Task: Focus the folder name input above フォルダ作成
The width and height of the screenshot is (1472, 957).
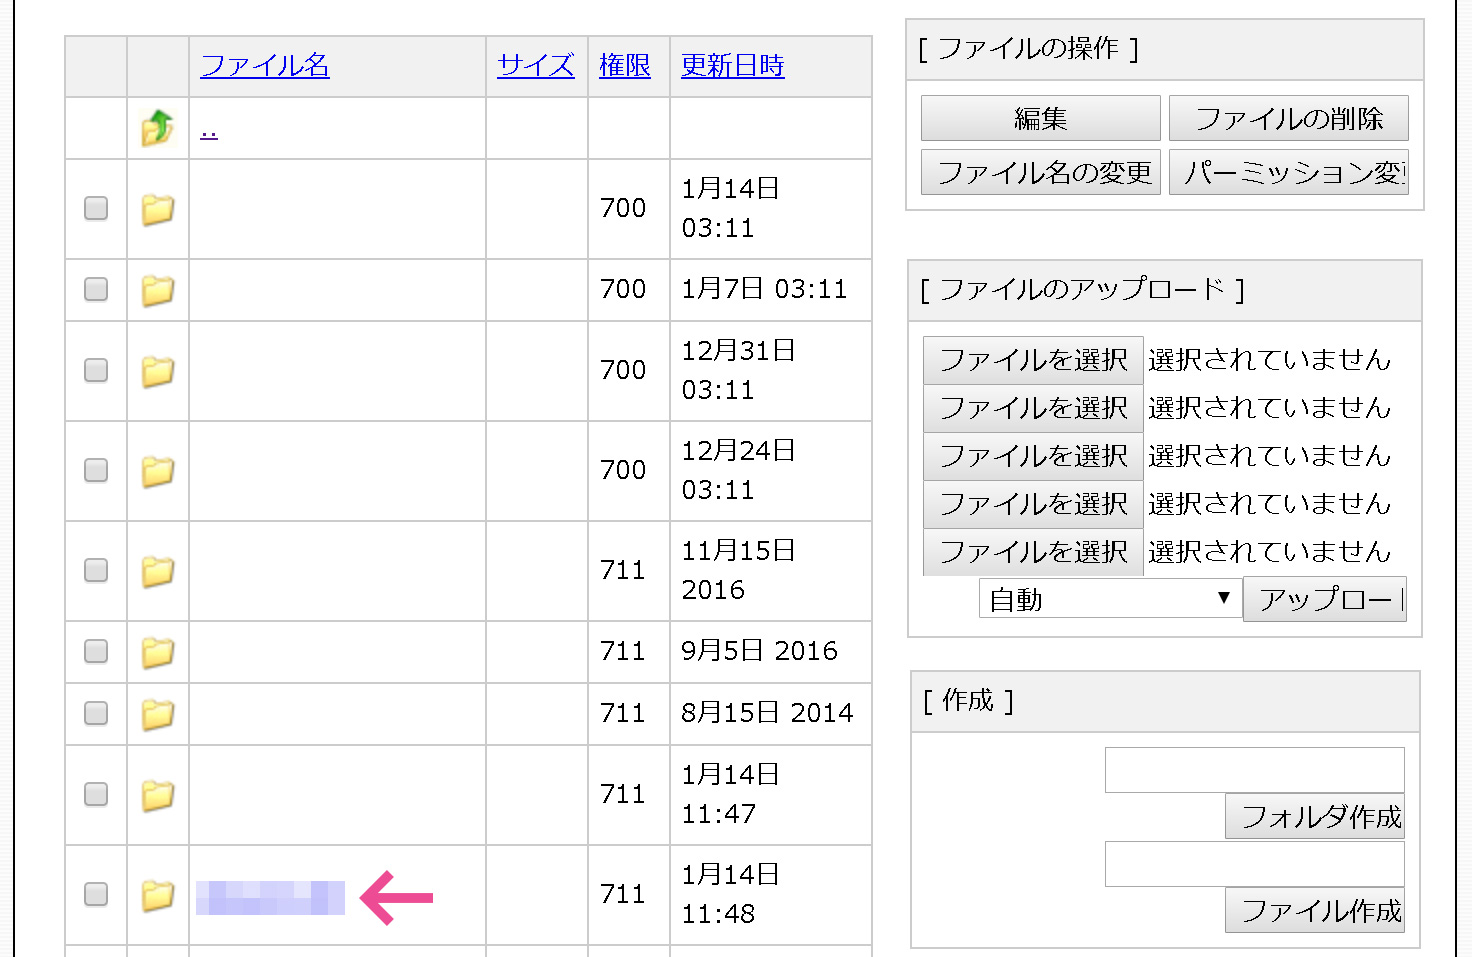Action: [x=1254, y=770]
